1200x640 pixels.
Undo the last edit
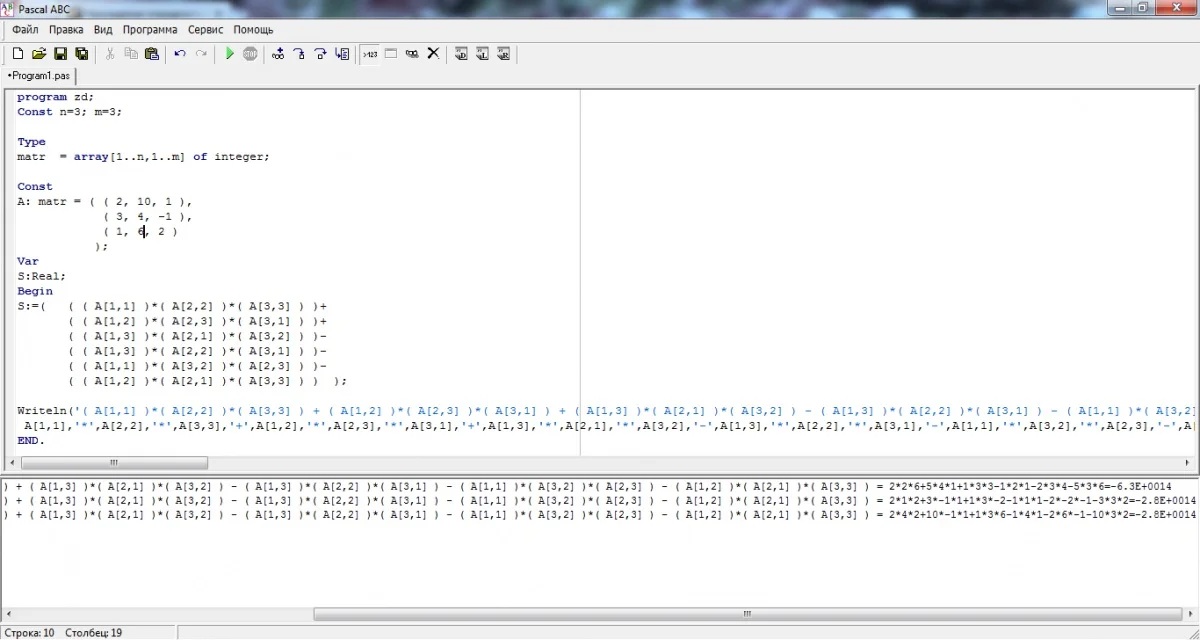[x=180, y=54]
